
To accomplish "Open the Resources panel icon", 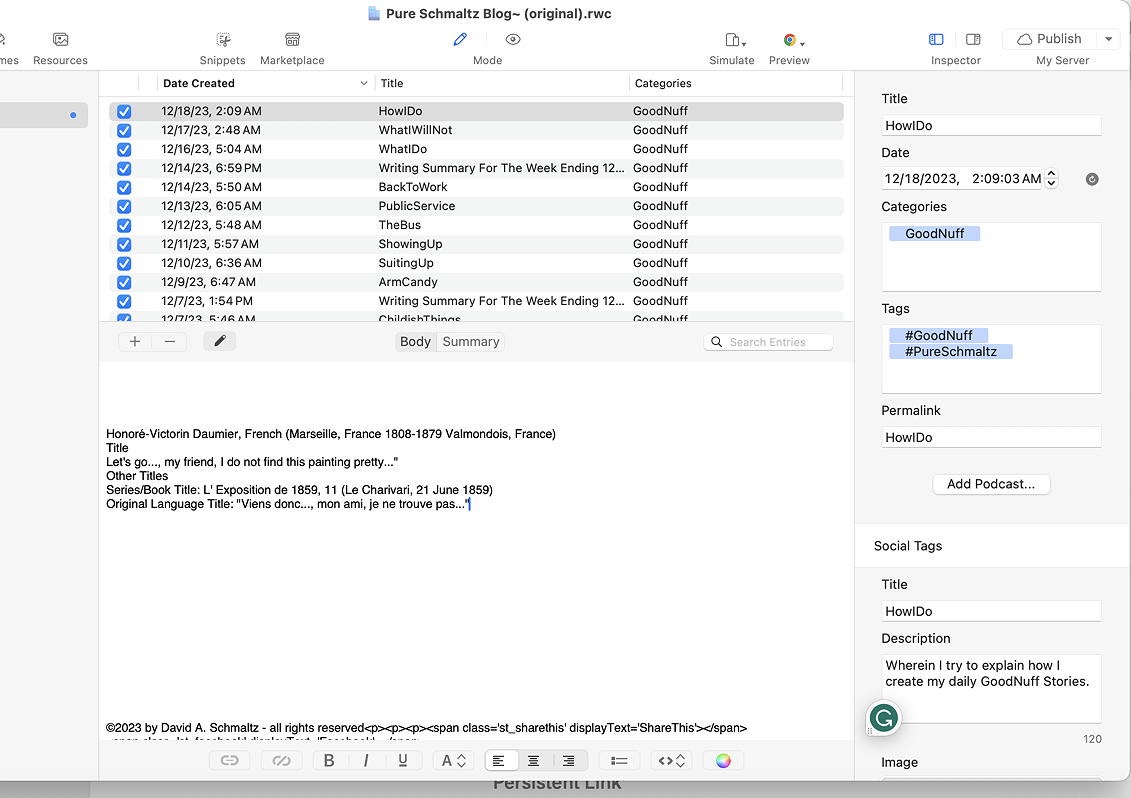I will [61, 40].
